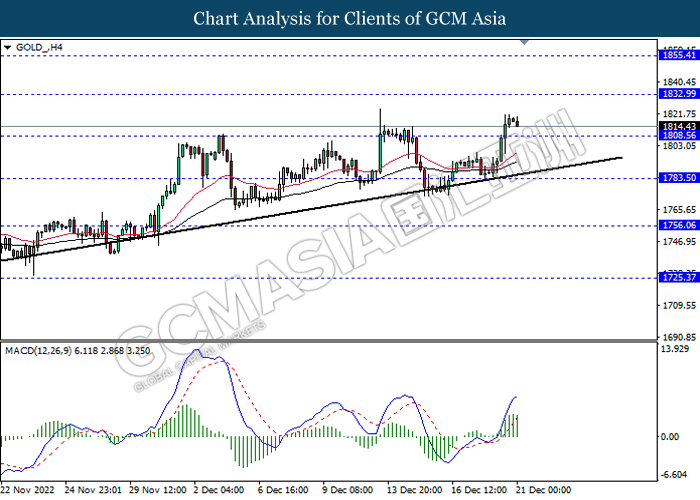The width and height of the screenshot is (700, 500).
Task: Click the 24 Nov 23:01 time label
Action: tap(93, 490)
